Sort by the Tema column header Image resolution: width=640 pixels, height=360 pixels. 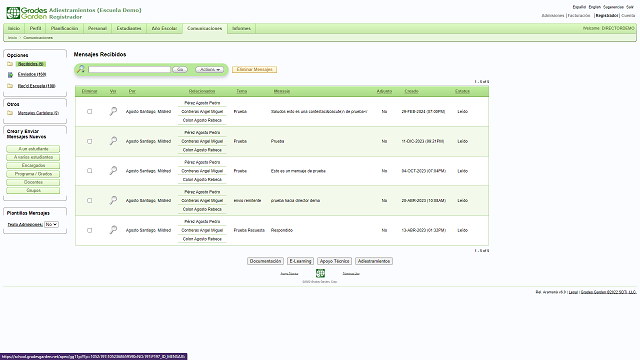coord(242,91)
